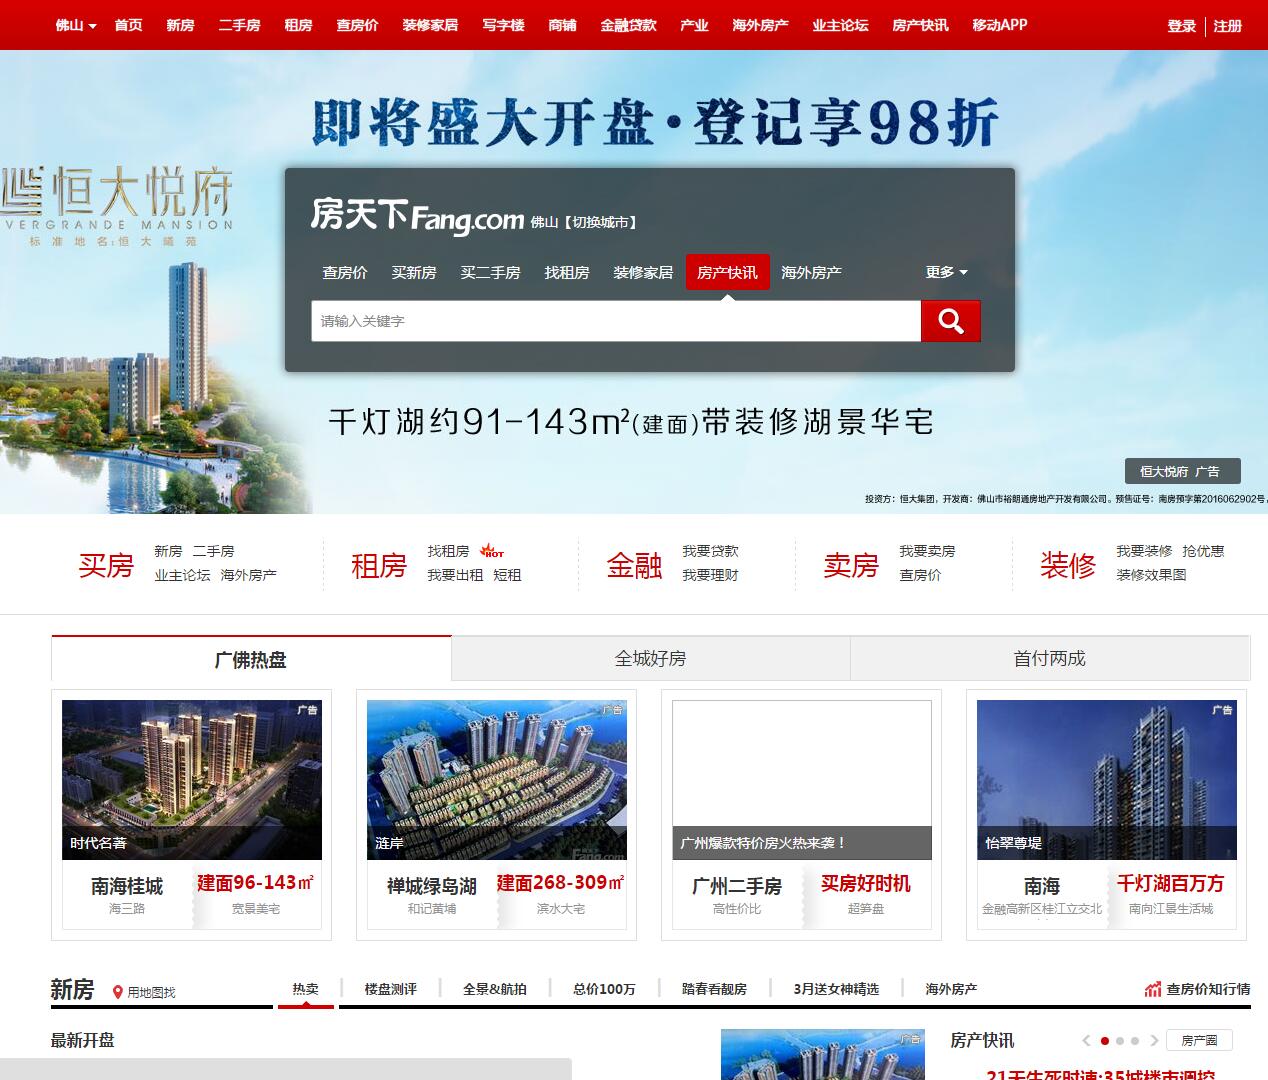This screenshot has height=1080, width=1268.
Task: Open 二手房 in the top navigation
Action: click(x=239, y=25)
